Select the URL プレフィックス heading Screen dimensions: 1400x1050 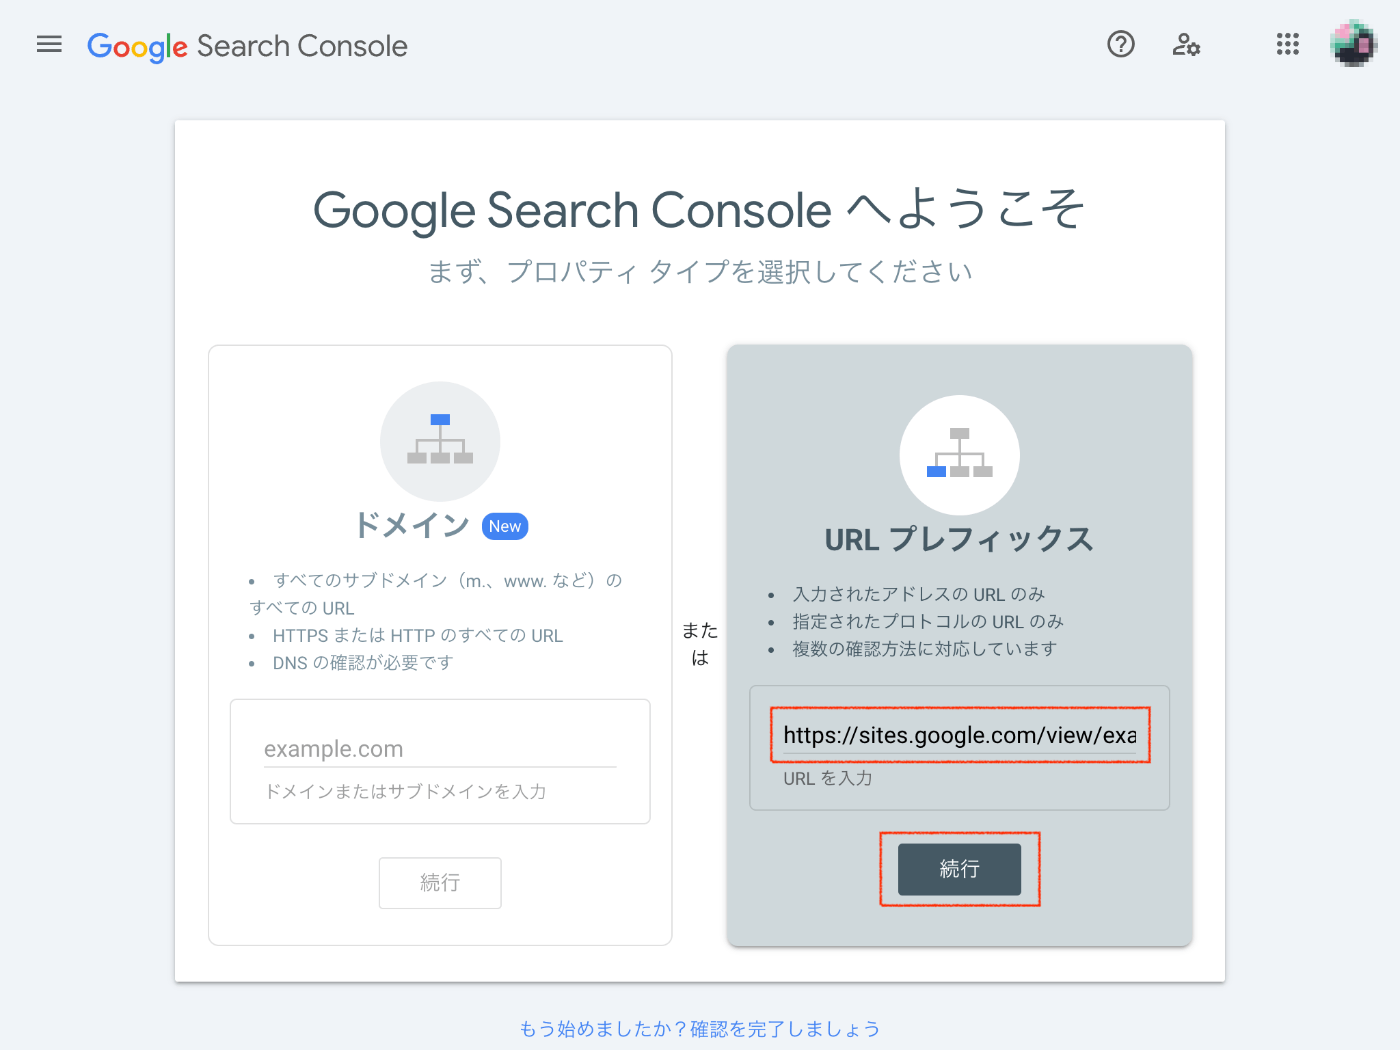coord(959,539)
